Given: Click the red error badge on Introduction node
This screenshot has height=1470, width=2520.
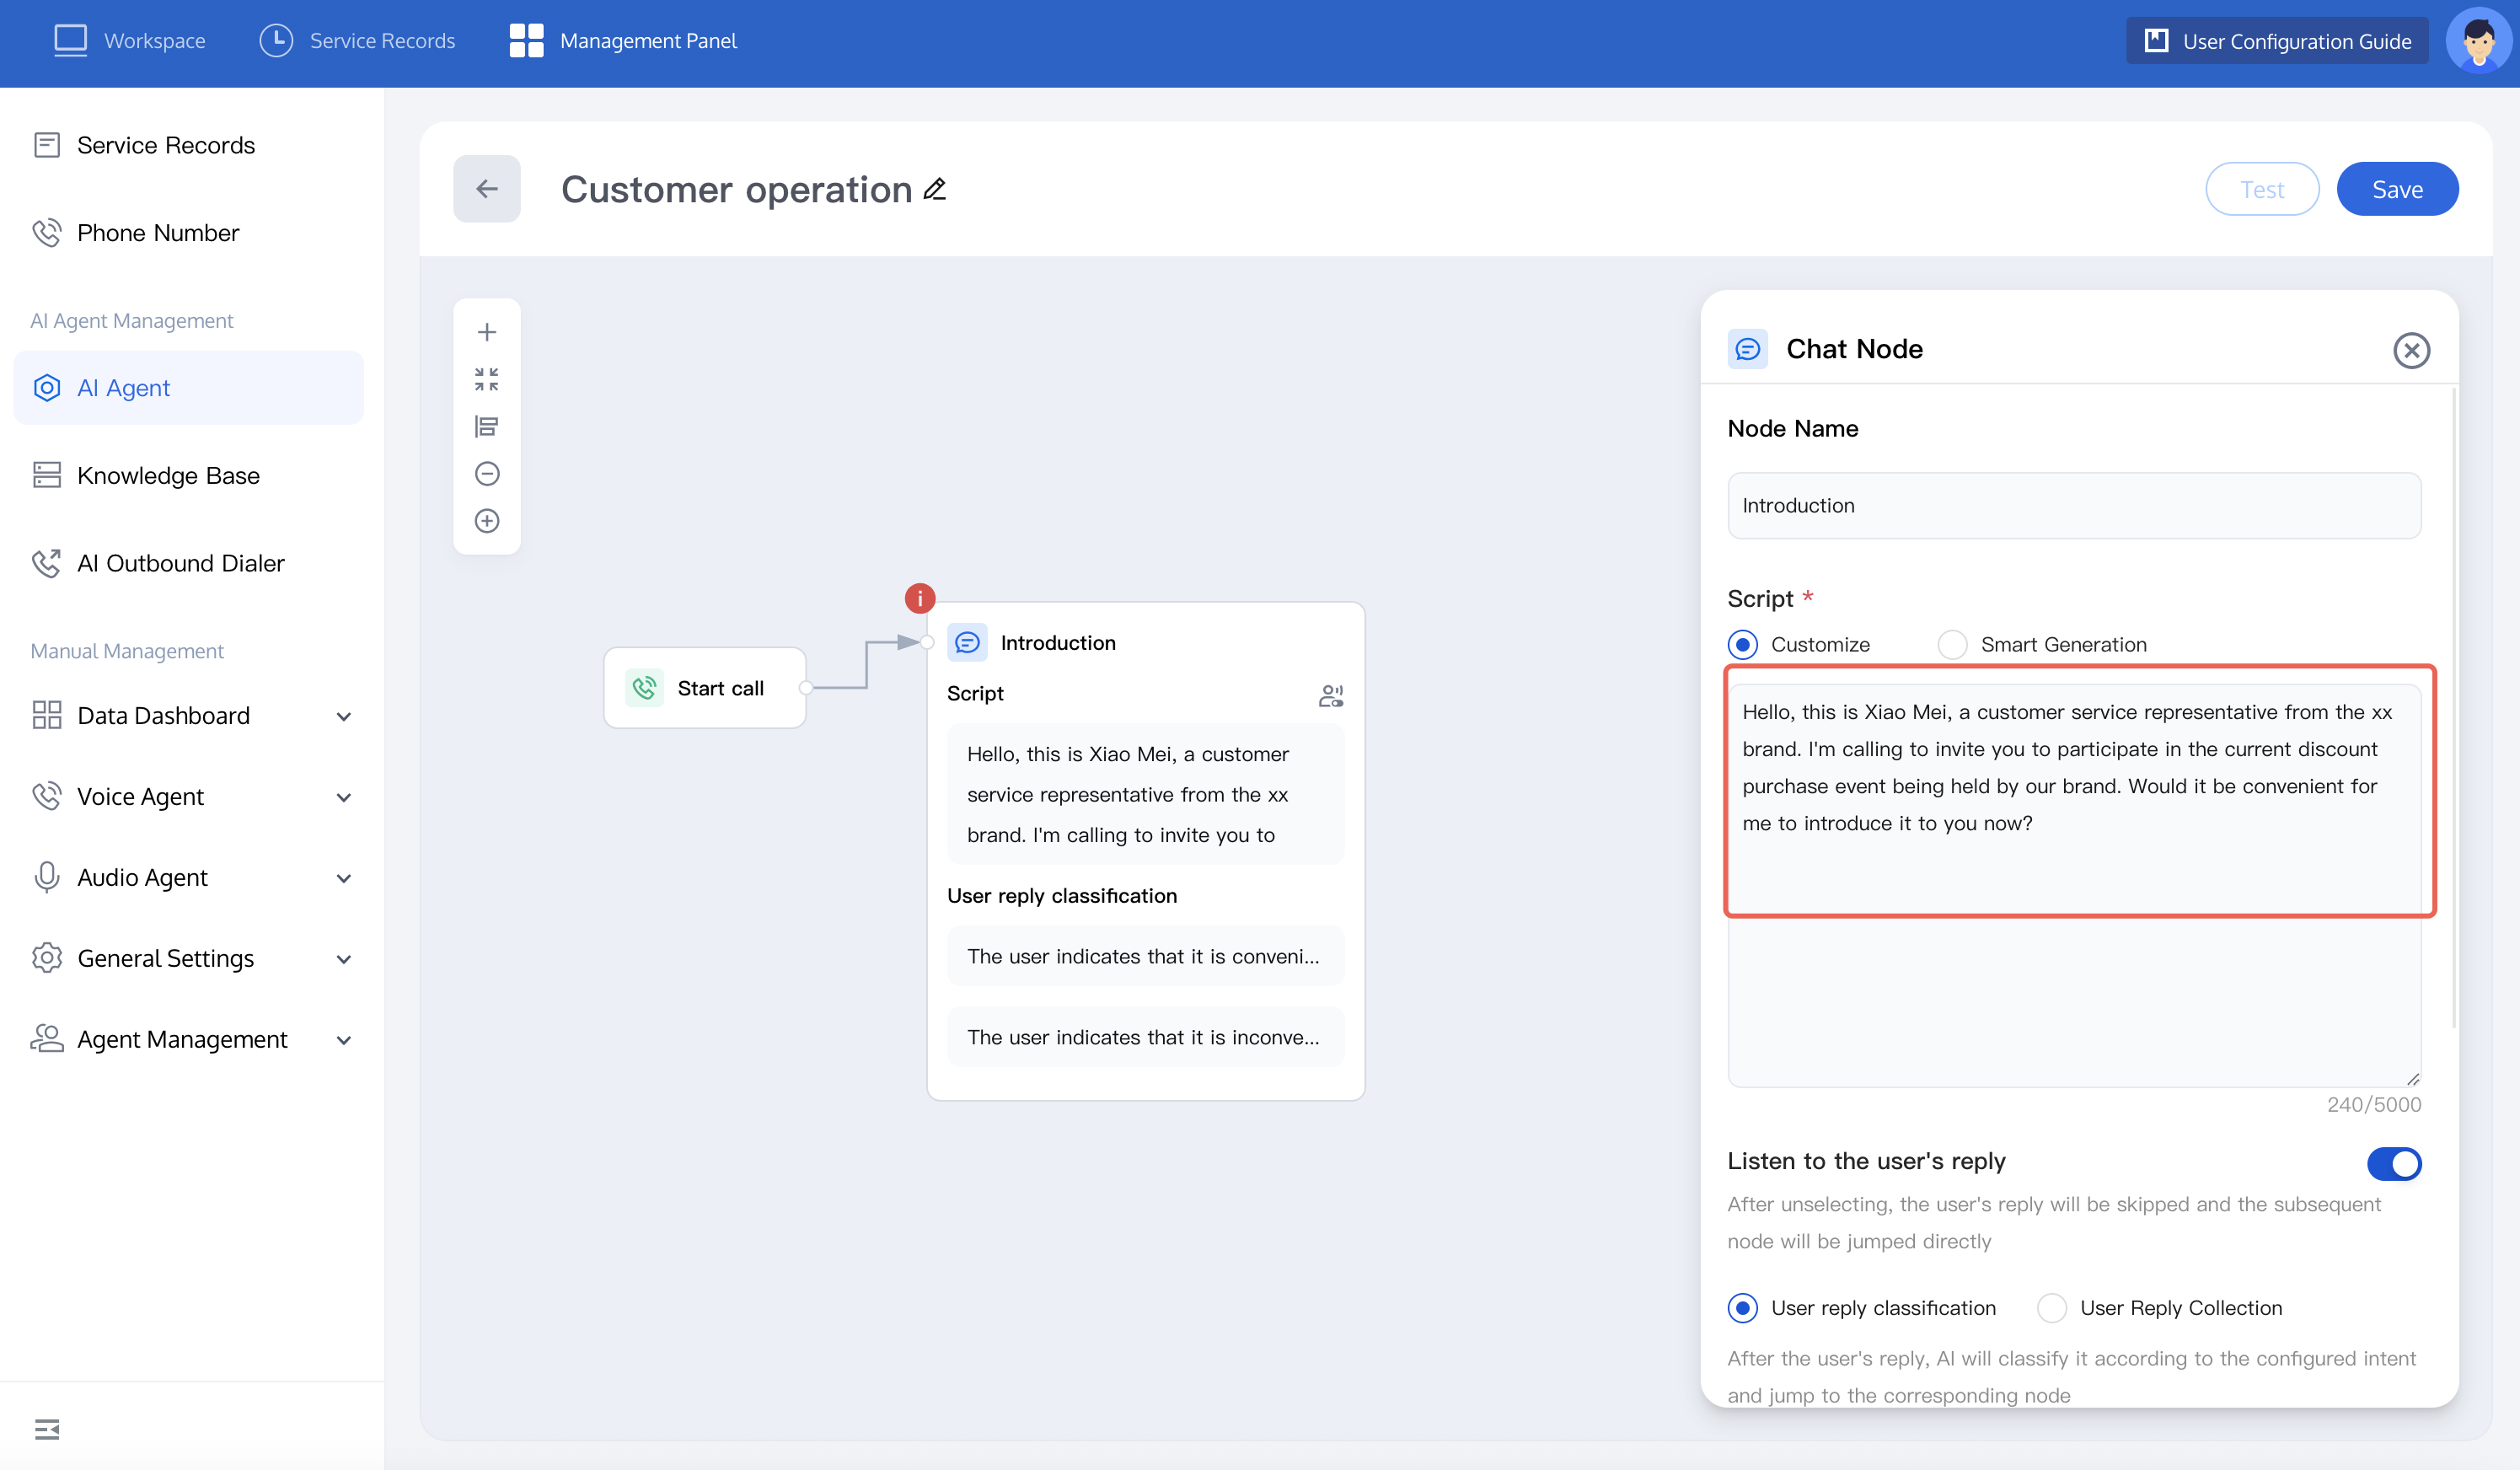Looking at the screenshot, I should coord(919,598).
